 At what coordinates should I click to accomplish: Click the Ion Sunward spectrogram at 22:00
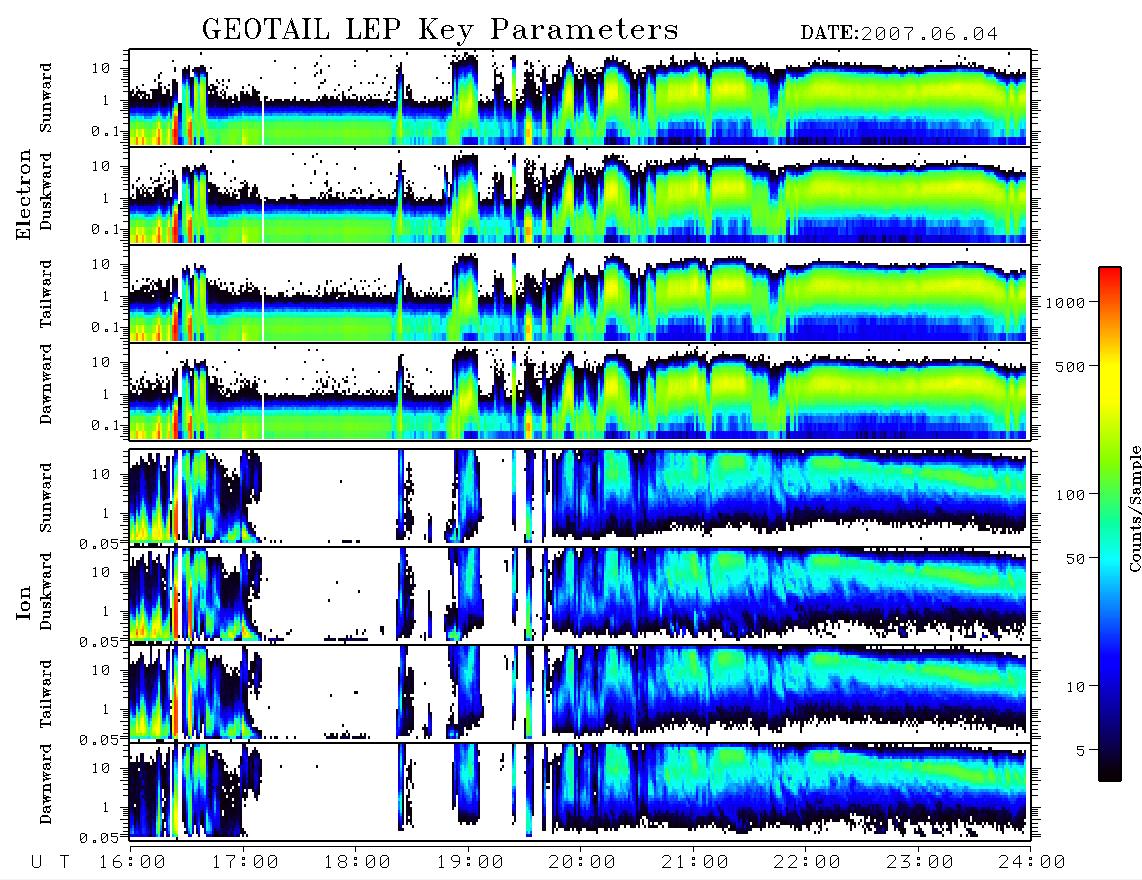tap(806, 498)
